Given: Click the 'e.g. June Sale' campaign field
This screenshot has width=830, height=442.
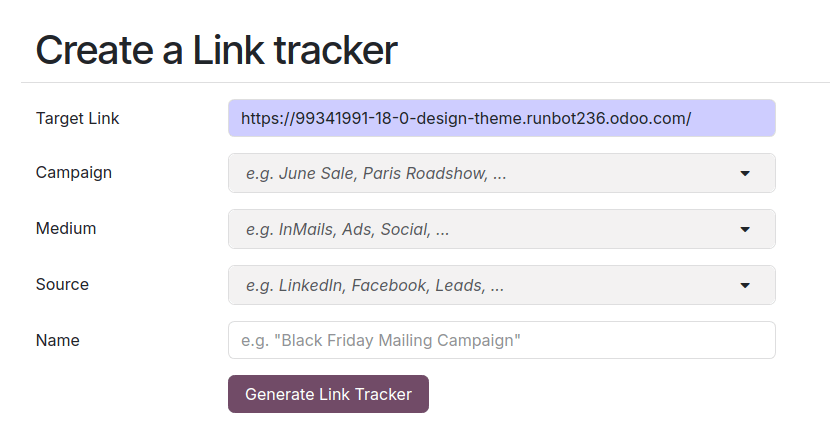Looking at the screenshot, I should point(300,173).
